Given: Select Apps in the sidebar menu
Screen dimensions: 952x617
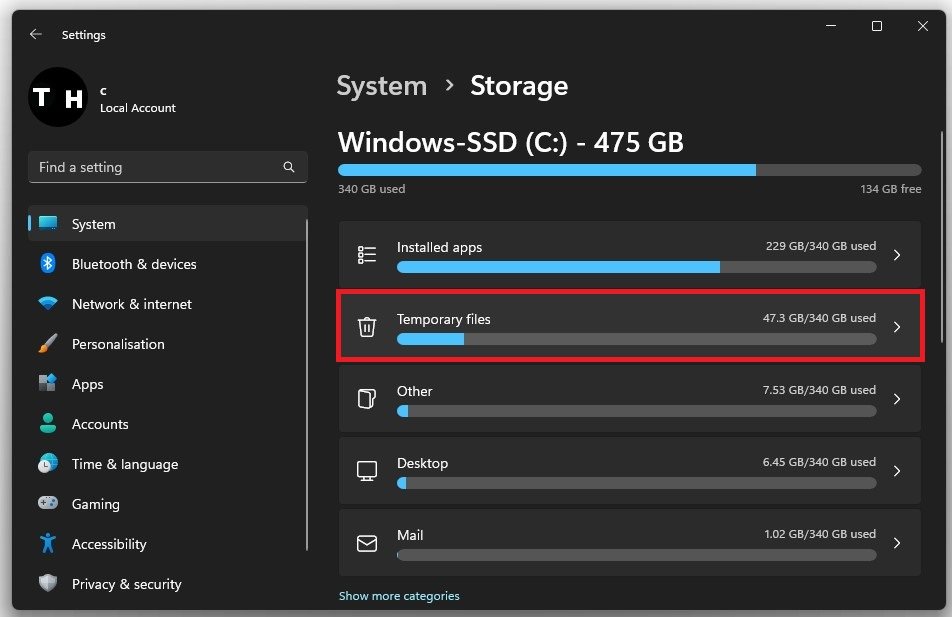Looking at the screenshot, I should click(88, 384).
